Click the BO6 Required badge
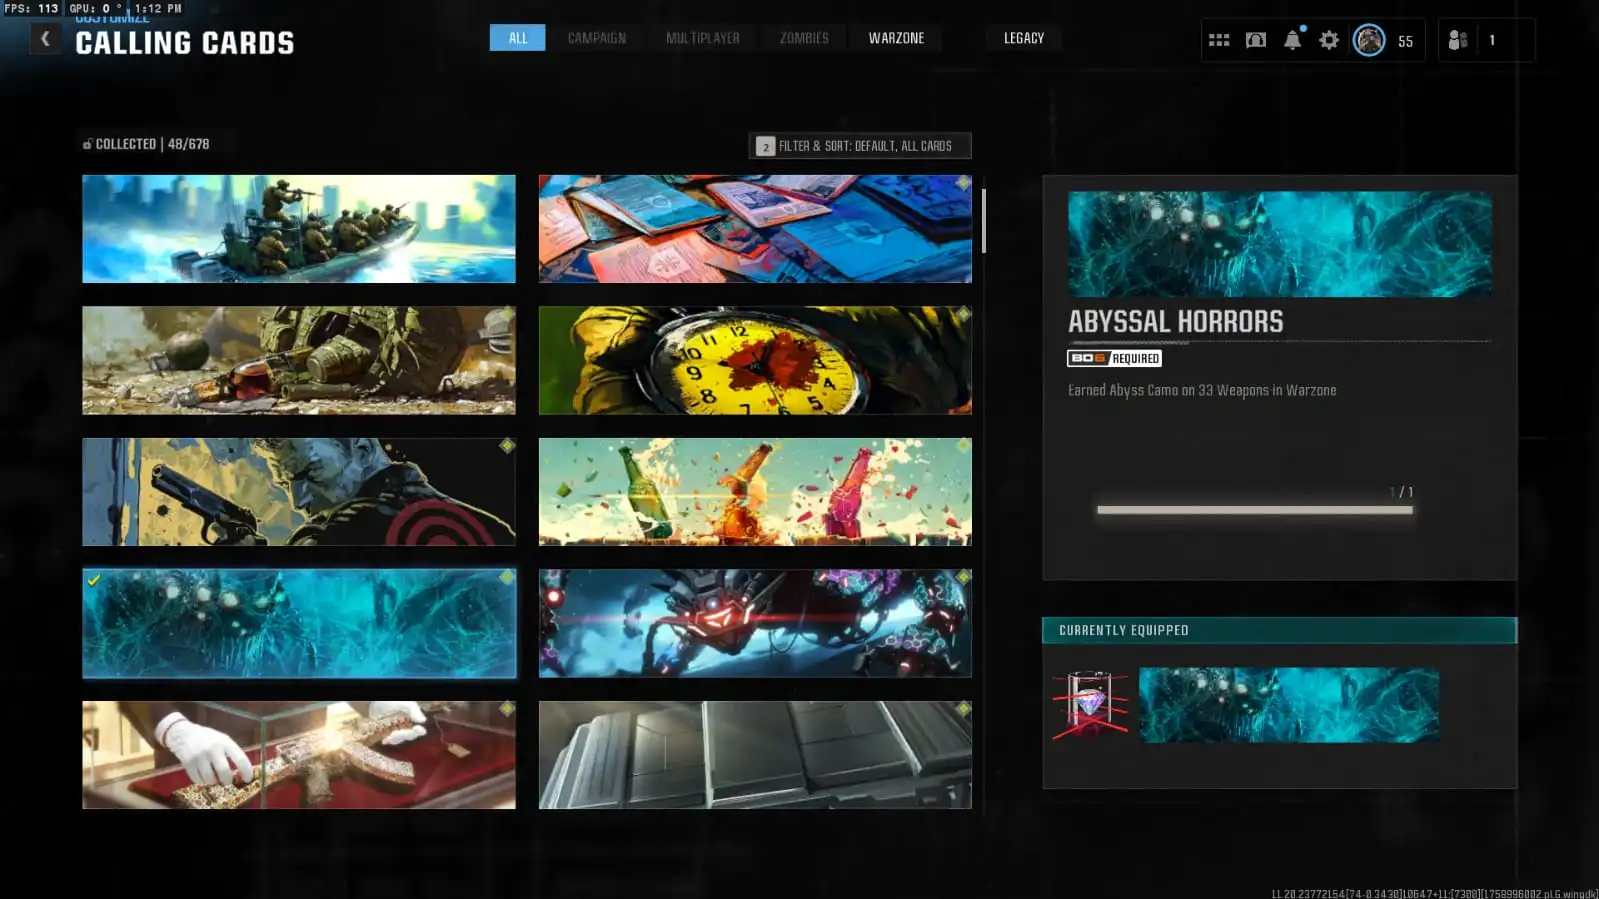This screenshot has width=1599, height=899. tap(1114, 358)
